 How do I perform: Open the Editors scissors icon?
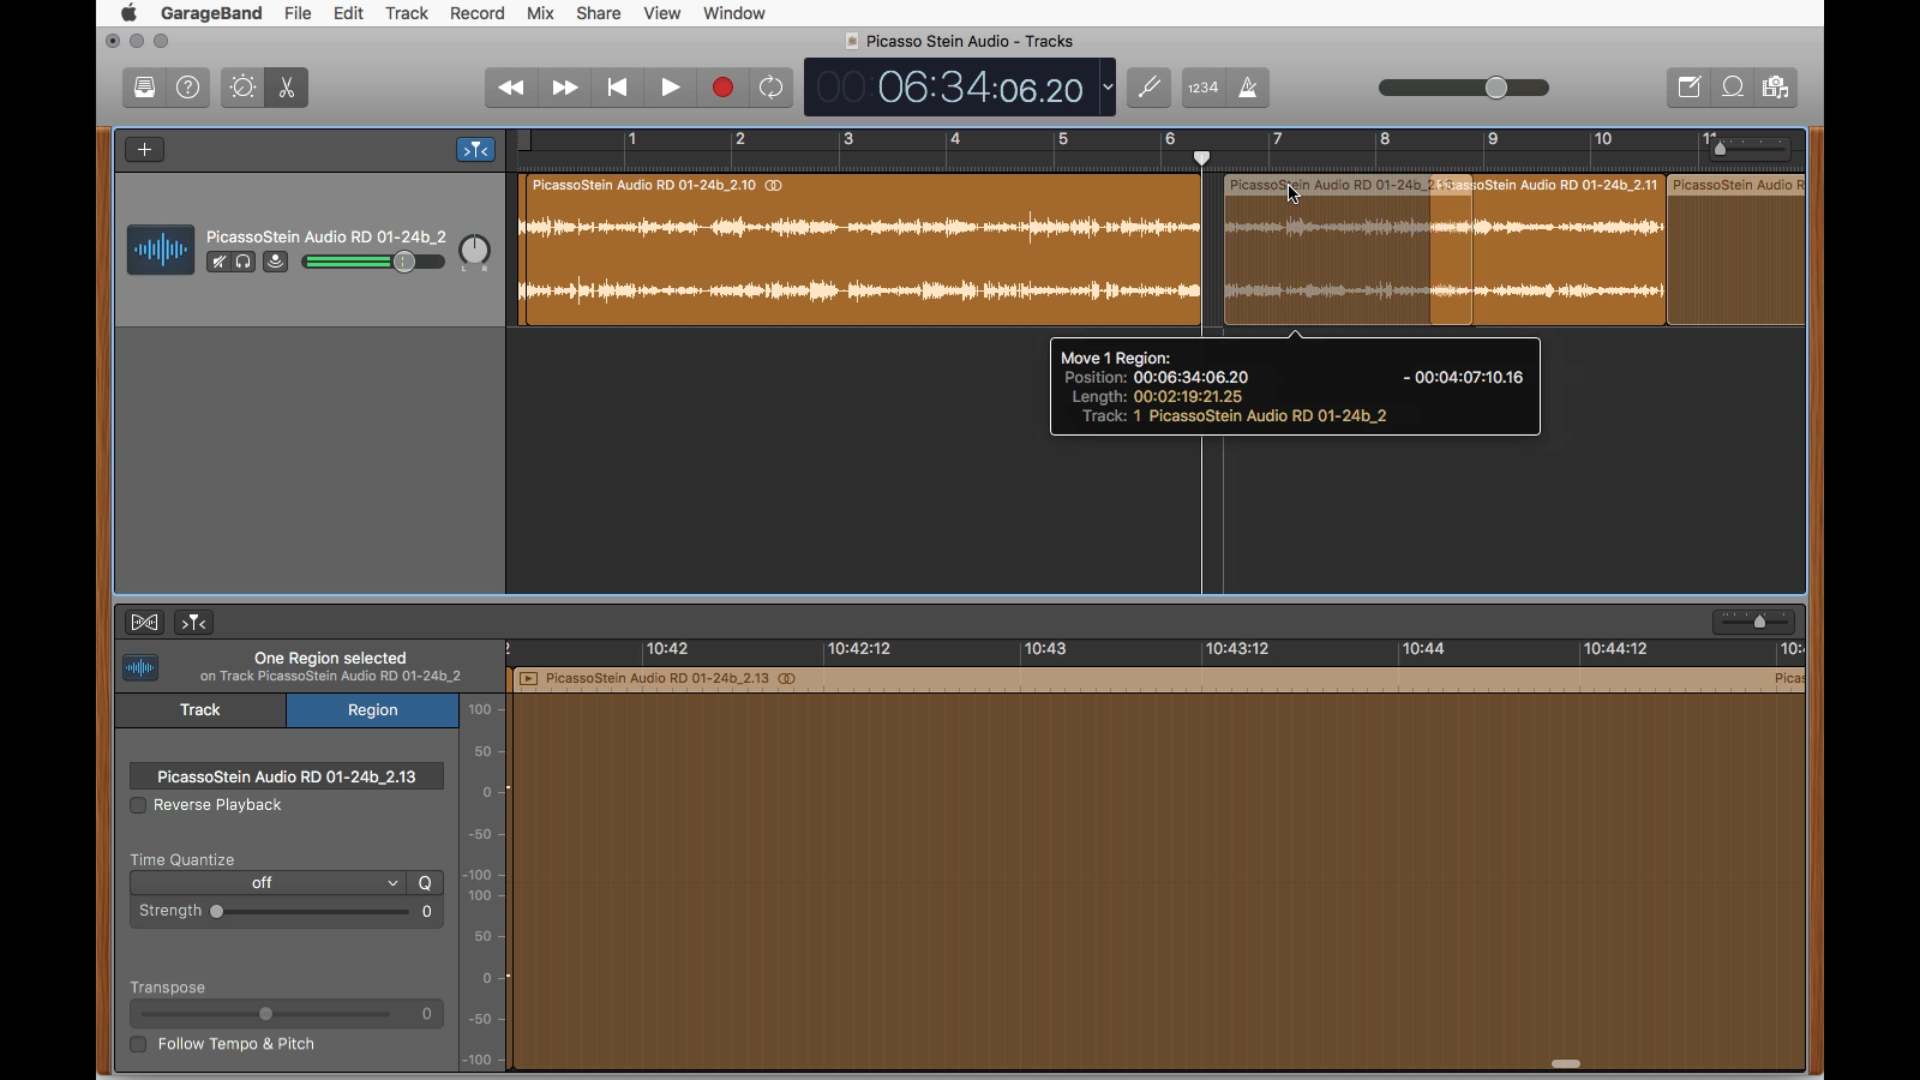pyautogui.click(x=287, y=88)
